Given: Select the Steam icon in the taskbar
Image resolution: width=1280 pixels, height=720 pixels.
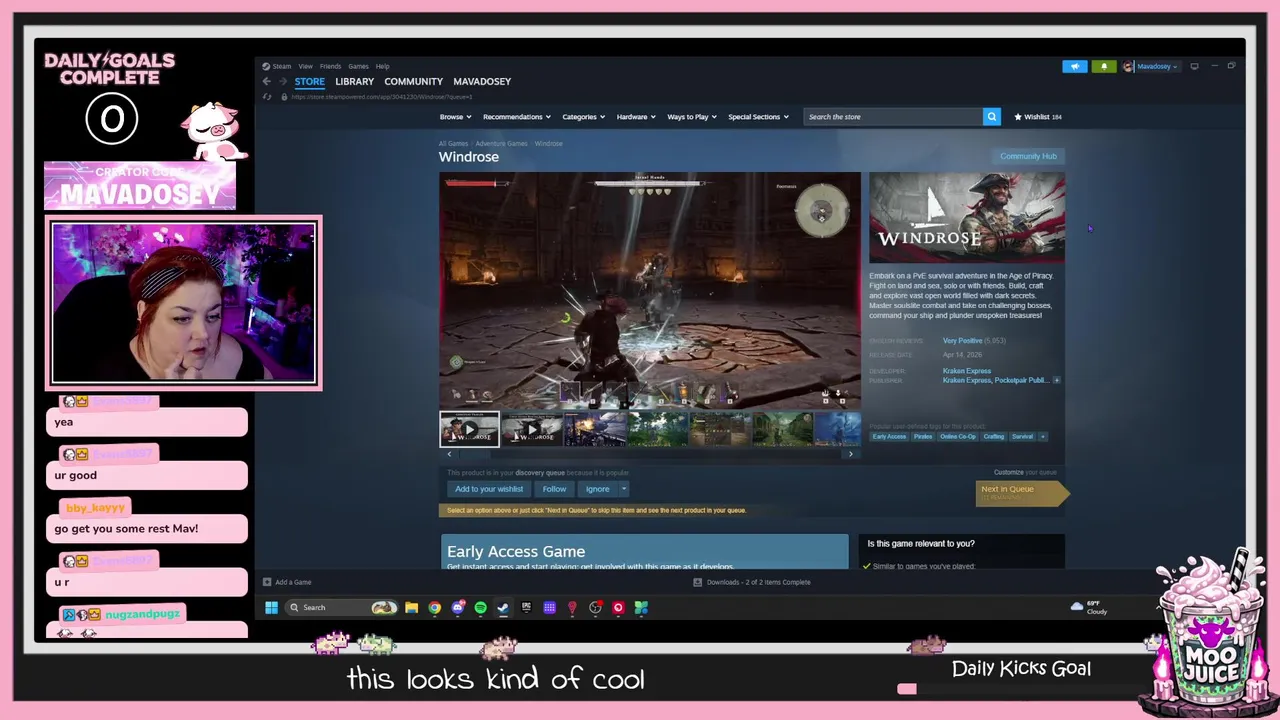Looking at the screenshot, I should pos(503,607).
